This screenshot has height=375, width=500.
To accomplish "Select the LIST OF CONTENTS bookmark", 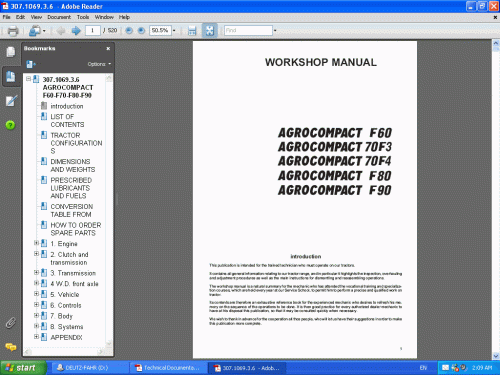I will click(67, 120).
